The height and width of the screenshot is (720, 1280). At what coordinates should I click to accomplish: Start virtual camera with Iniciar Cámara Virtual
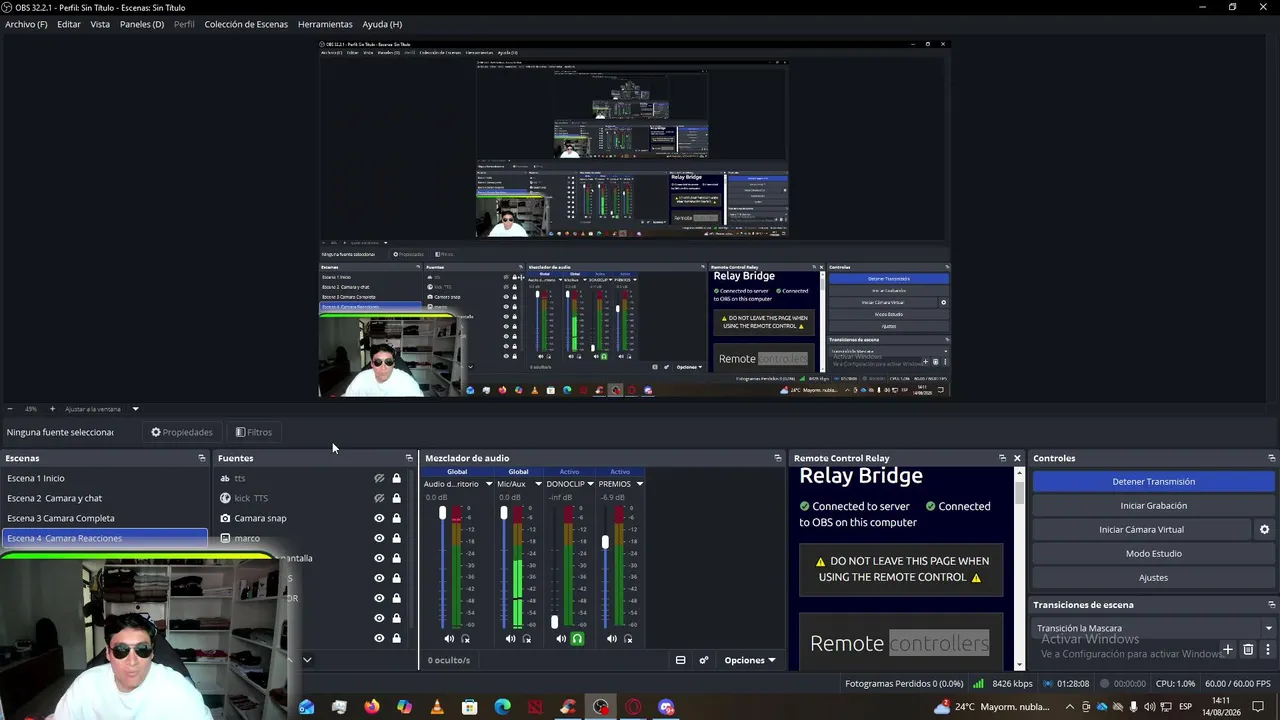point(1141,530)
